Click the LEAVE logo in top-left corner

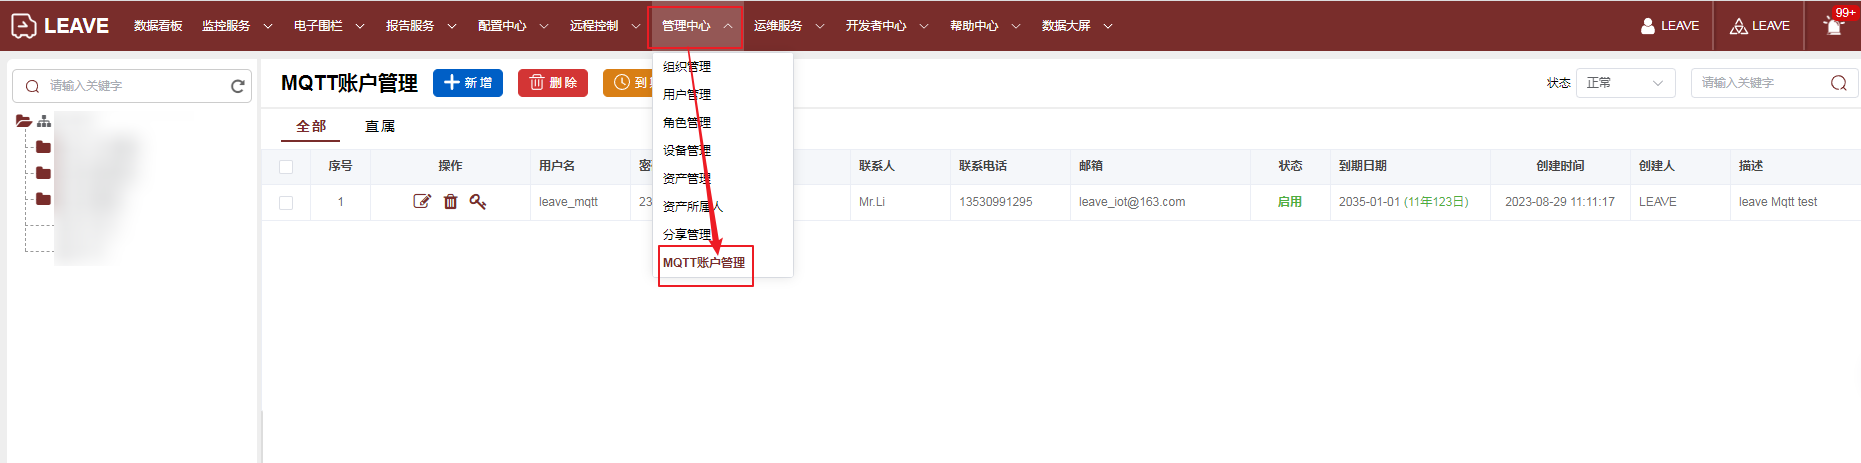pyautogui.click(x=60, y=26)
